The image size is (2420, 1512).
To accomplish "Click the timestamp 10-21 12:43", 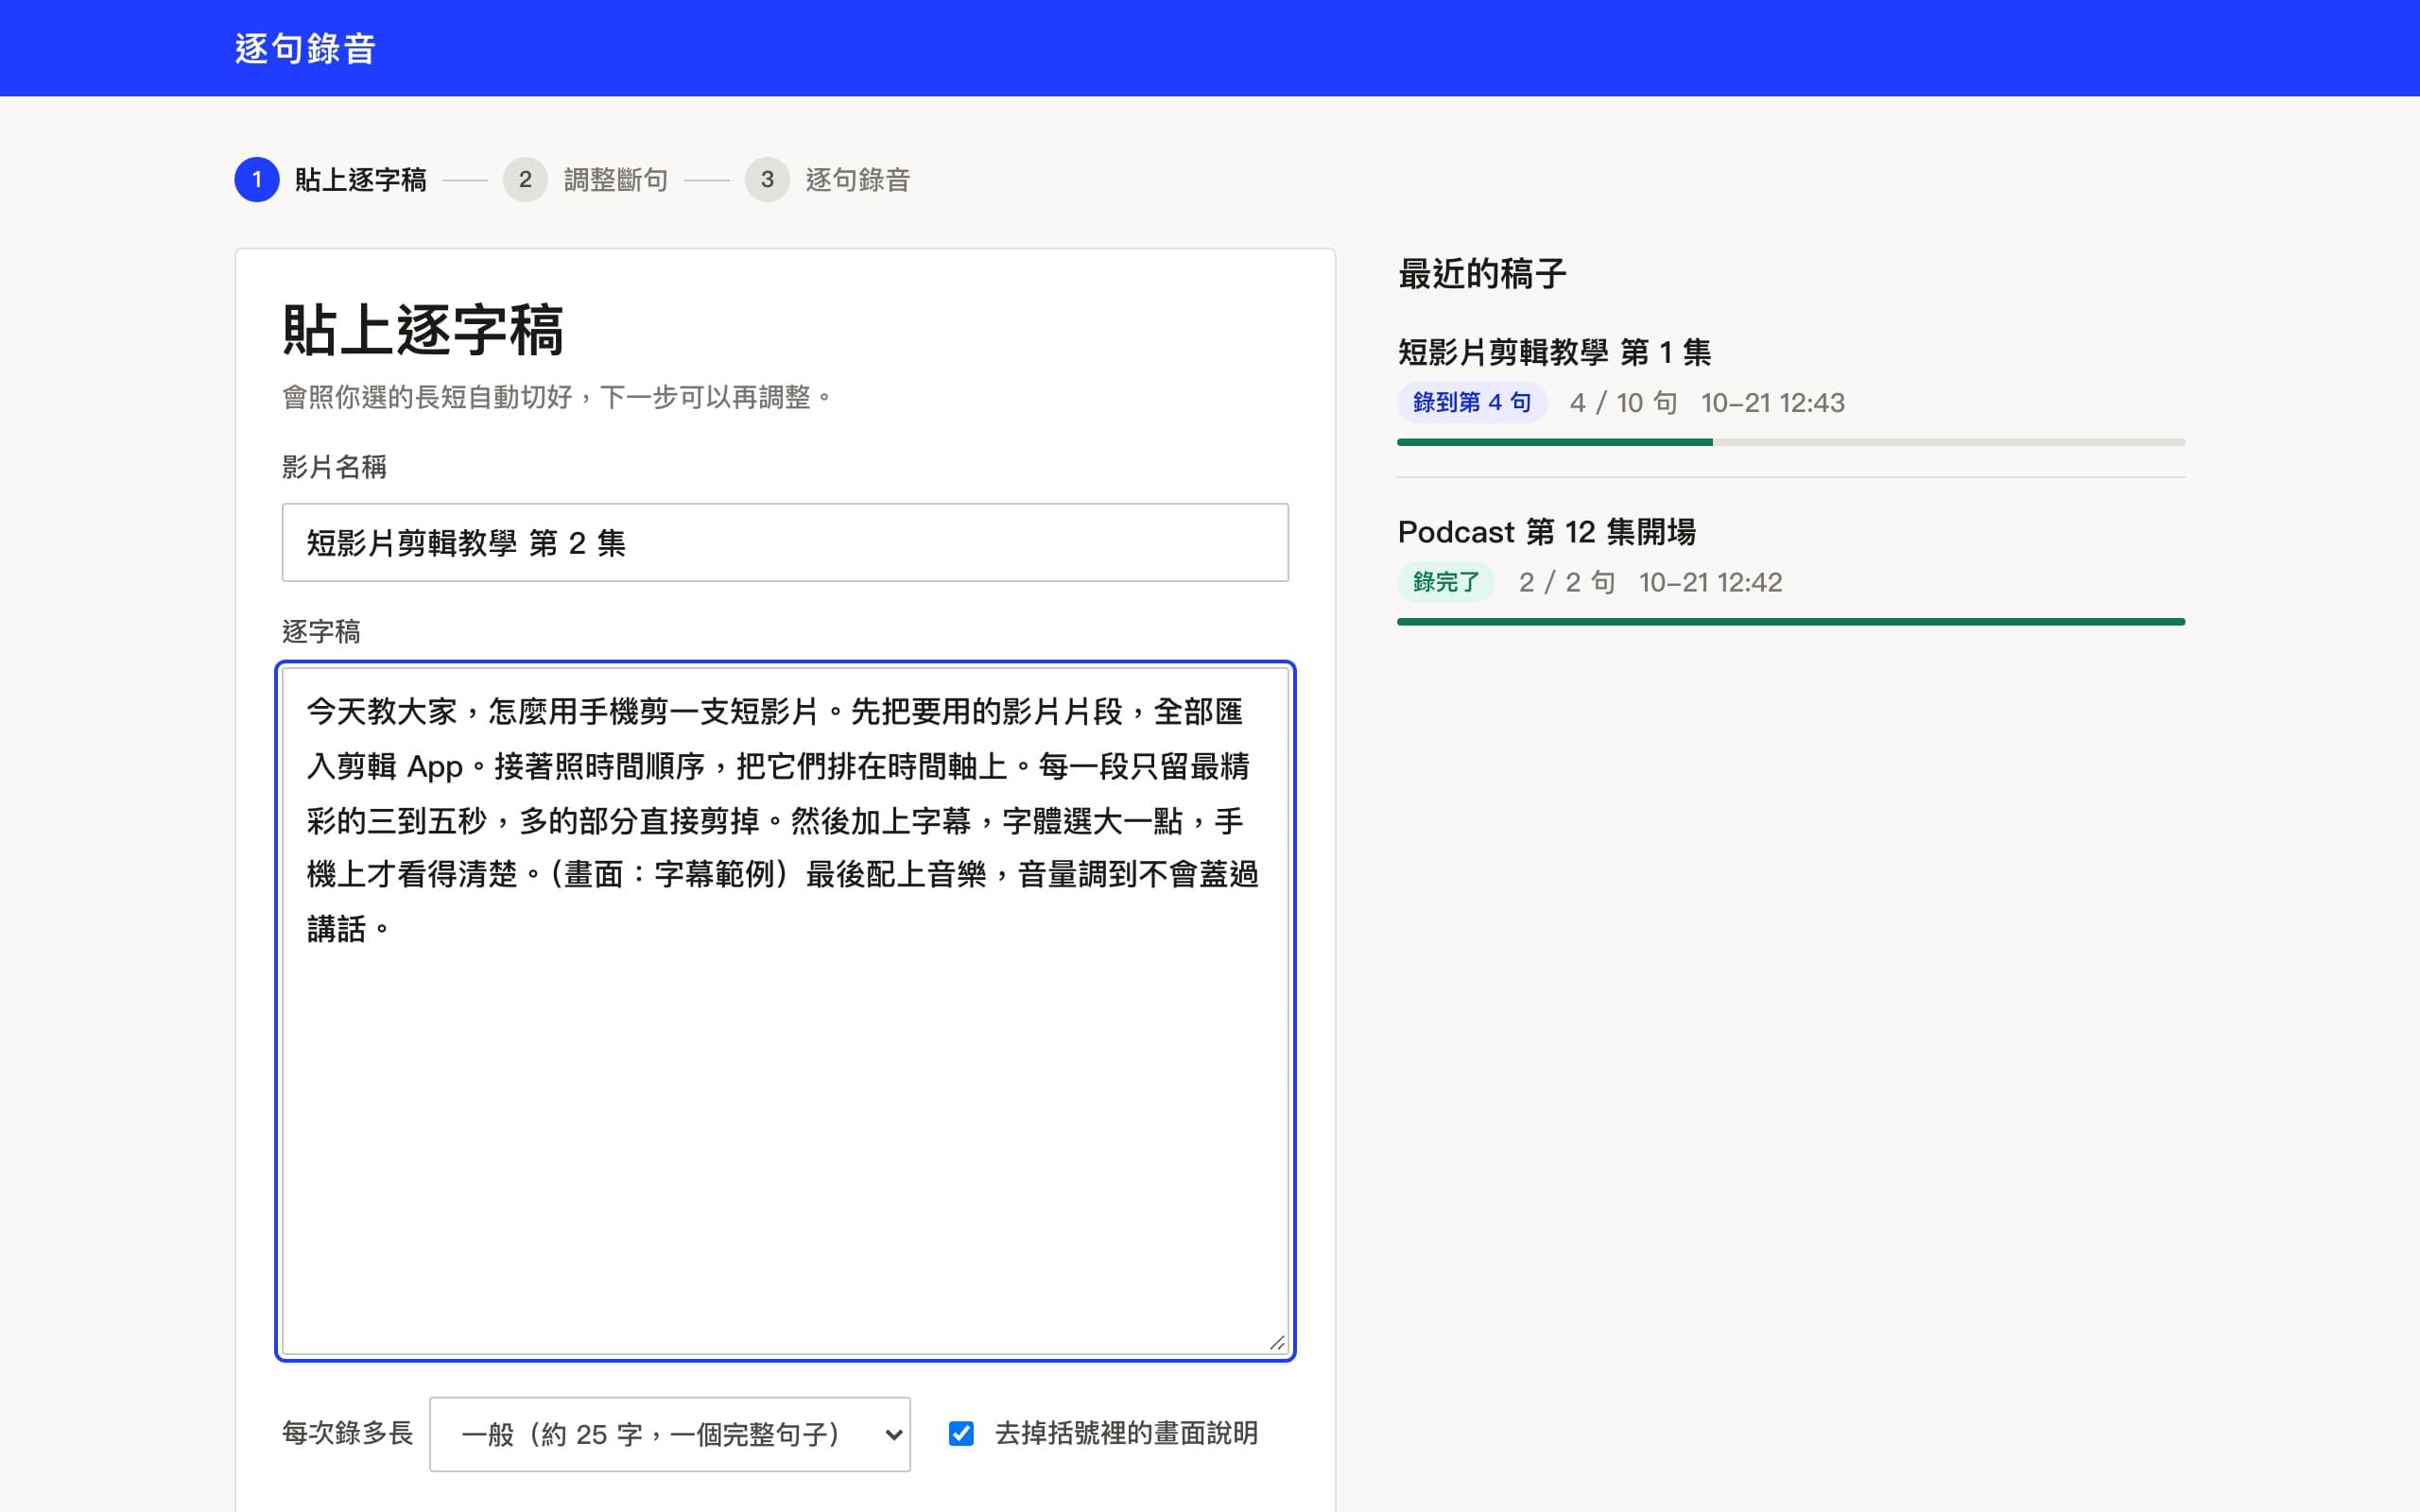I will tap(1773, 402).
